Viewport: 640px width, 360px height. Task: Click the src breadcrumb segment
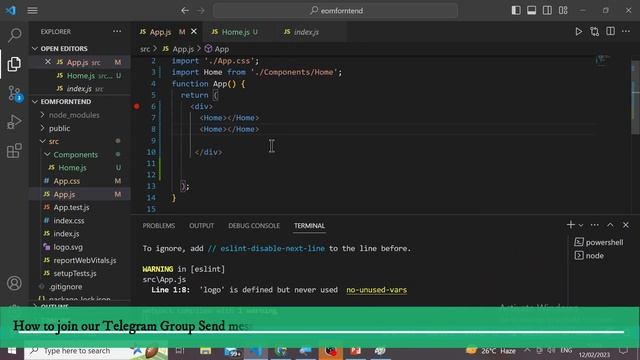(145, 49)
